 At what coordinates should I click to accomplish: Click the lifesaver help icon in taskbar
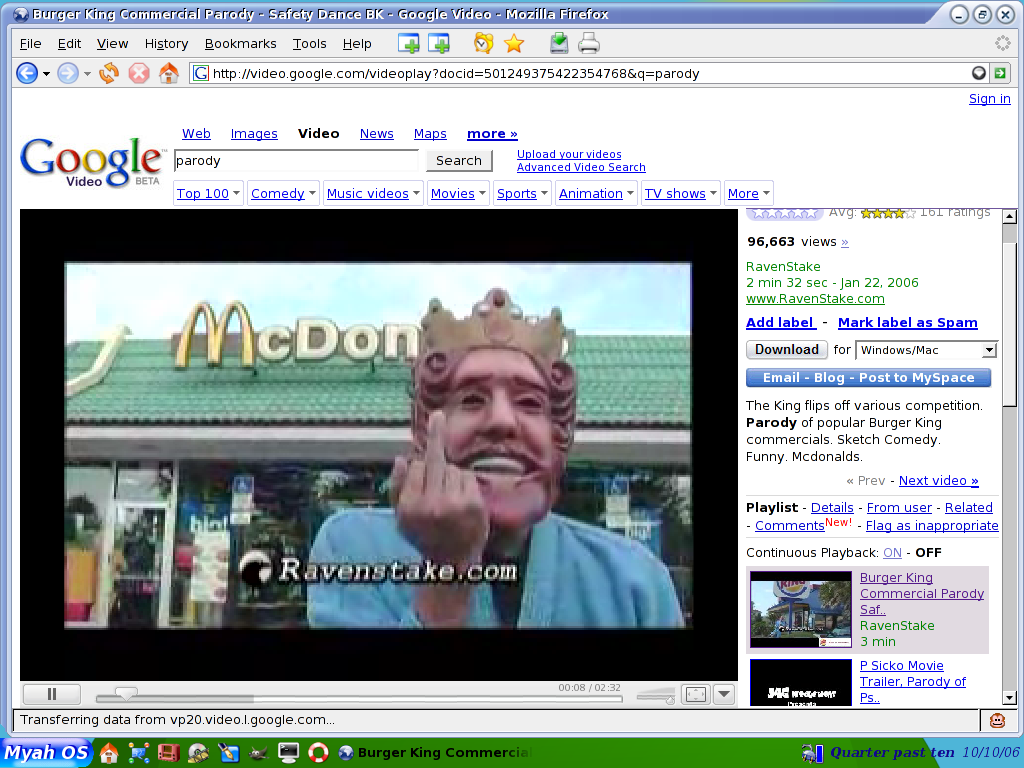tap(318, 753)
